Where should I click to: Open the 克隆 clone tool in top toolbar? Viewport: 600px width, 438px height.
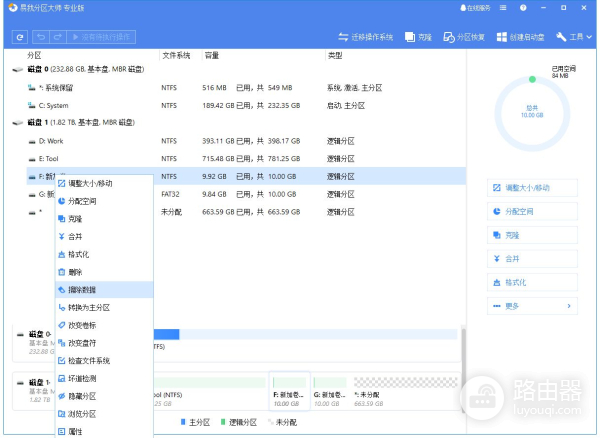418,37
